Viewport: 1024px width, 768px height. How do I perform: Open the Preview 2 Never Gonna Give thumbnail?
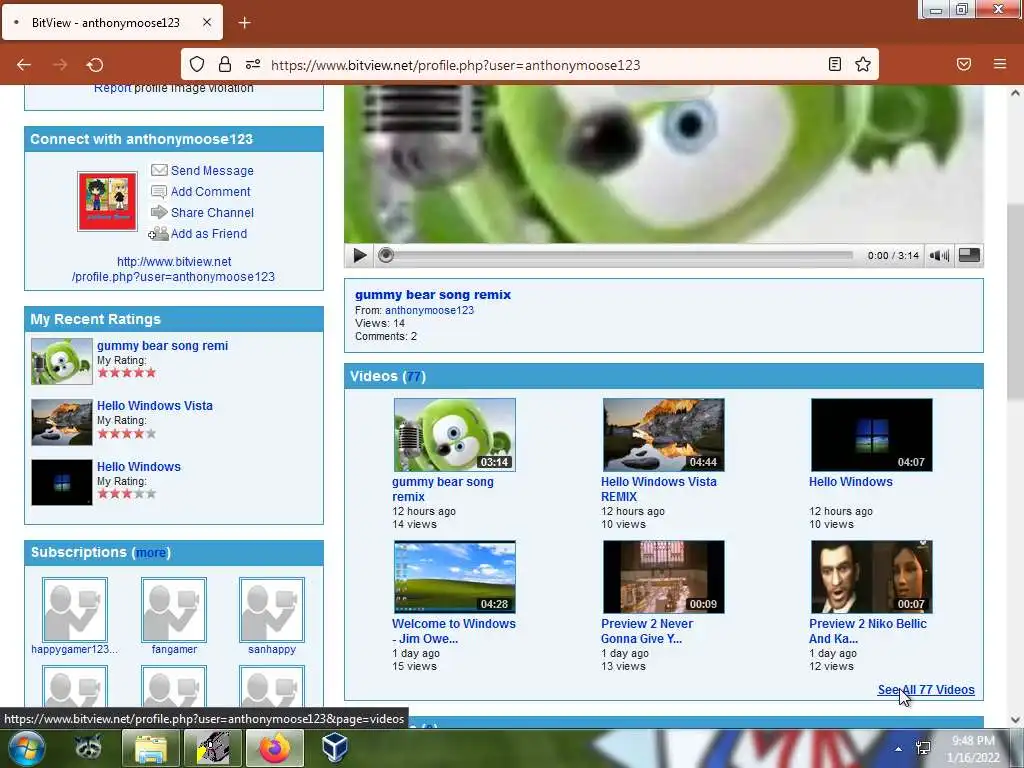tap(664, 577)
